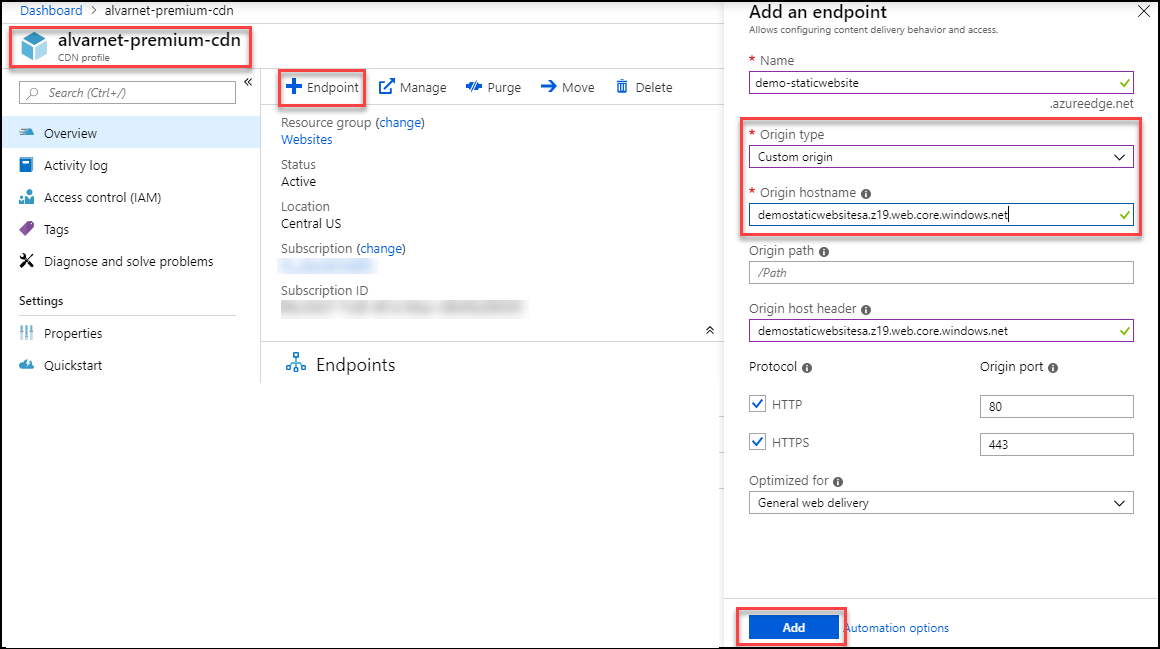Viewport: 1160px width, 649px height.
Task: Open Diagnose and solve problems
Action: pyautogui.click(x=131, y=261)
